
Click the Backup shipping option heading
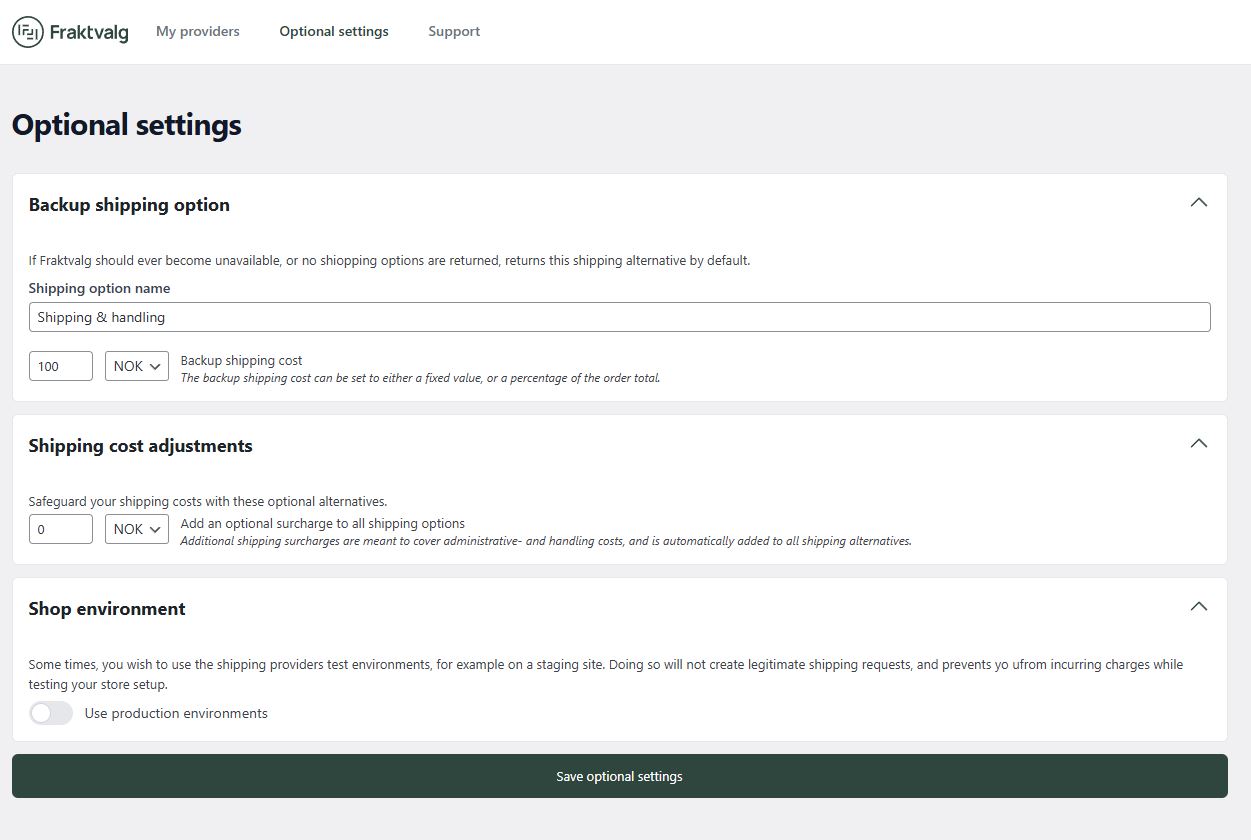(129, 204)
